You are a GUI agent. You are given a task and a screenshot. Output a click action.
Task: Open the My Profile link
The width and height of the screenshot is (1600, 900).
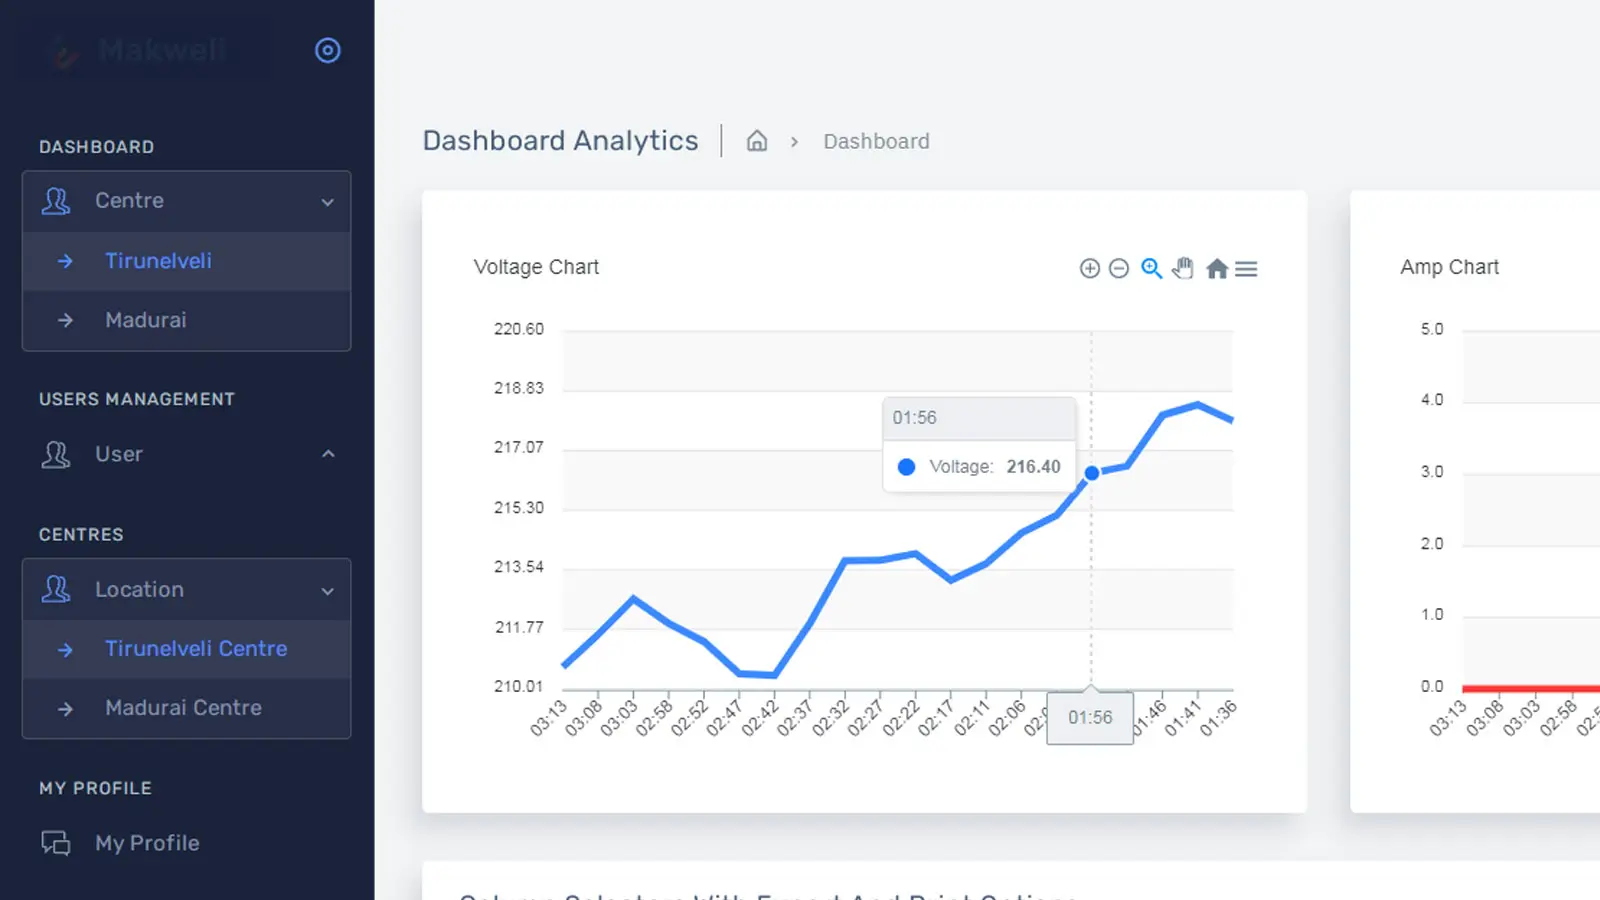147,843
